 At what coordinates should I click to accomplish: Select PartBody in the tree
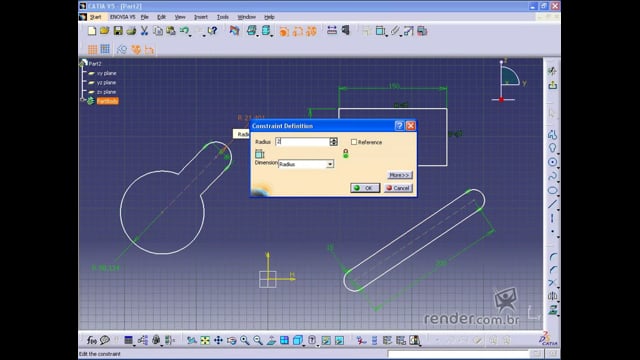pyautogui.click(x=107, y=101)
